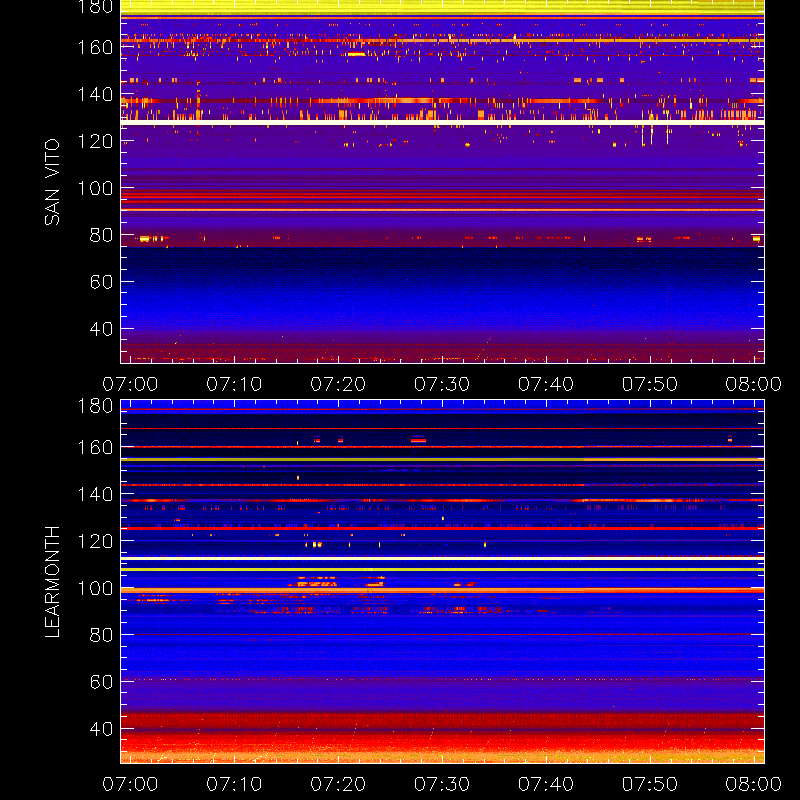Click the 07:50 time label under San Vito plot

point(649,384)
